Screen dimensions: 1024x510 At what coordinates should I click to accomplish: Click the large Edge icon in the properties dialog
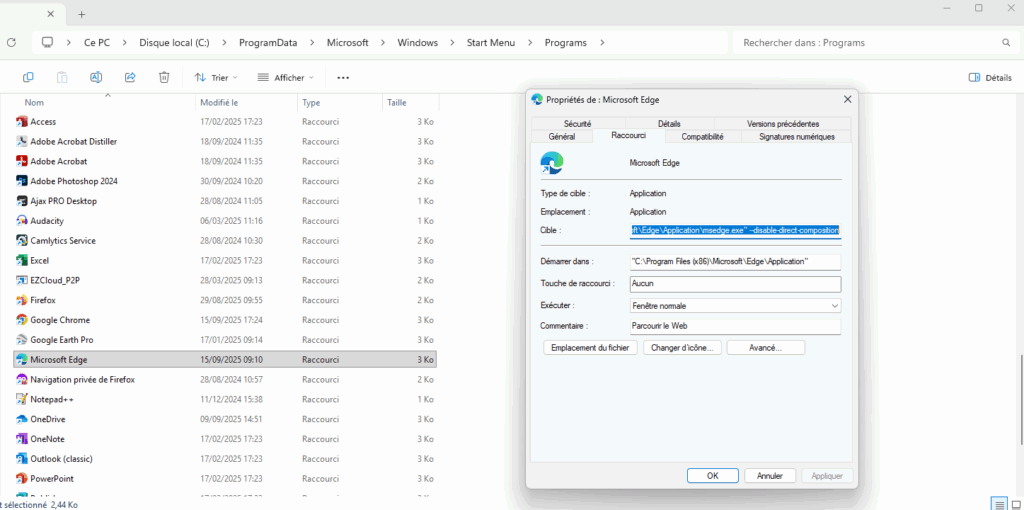coord(552,163)
